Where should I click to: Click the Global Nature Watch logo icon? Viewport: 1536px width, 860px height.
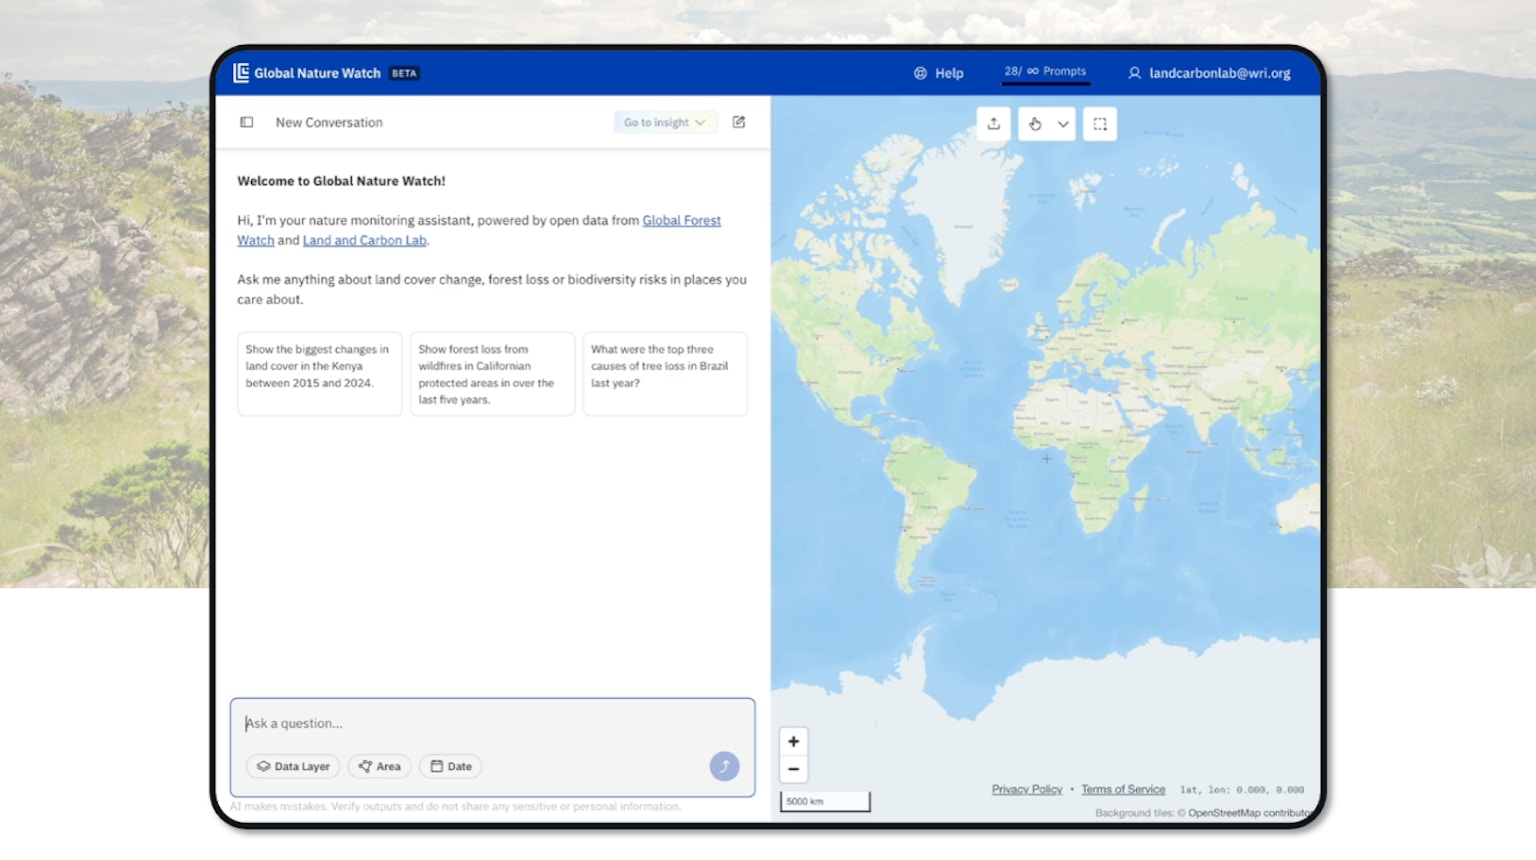point(241,73)
